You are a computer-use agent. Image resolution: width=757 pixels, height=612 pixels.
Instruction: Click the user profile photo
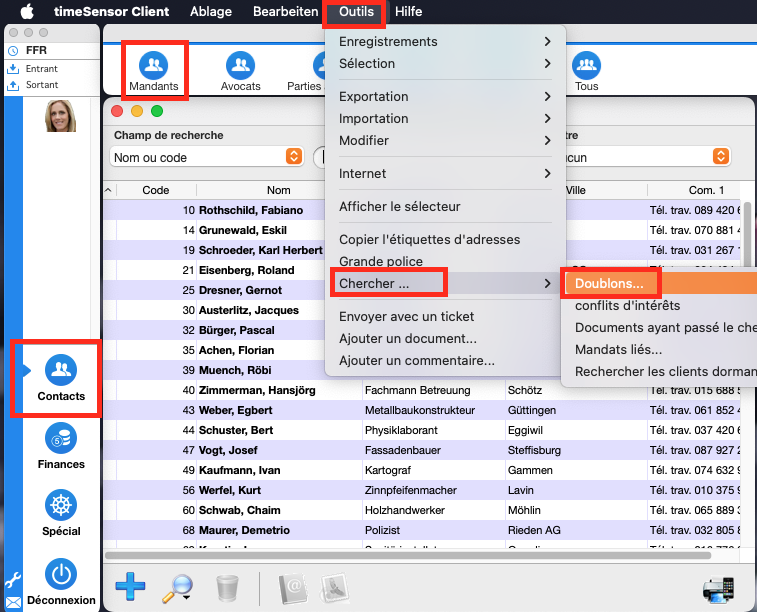pyautogui.click(x=60, y=116)
